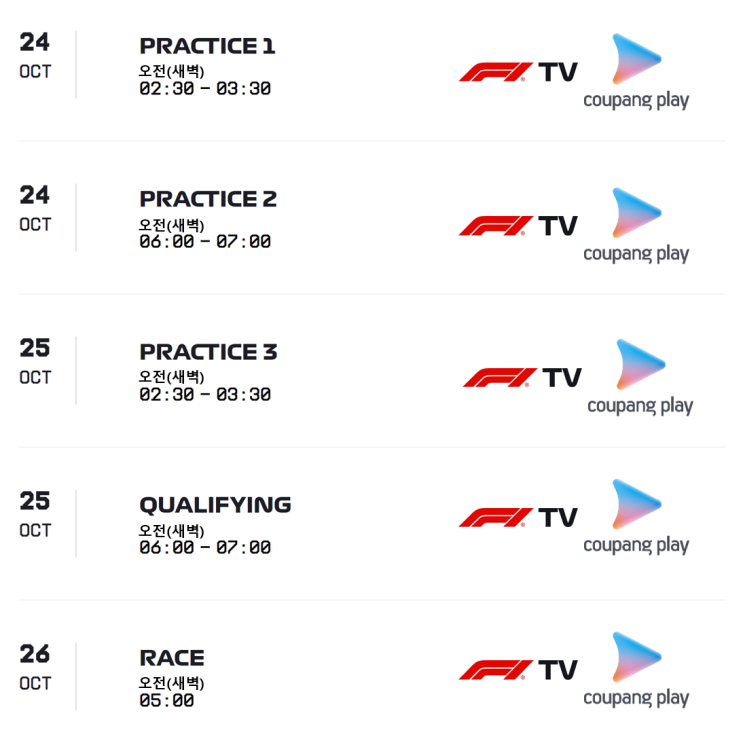The width and height of the screenshot is (743, 743).
Task: Click the Race start time 05:00
Action: (166, 700)
